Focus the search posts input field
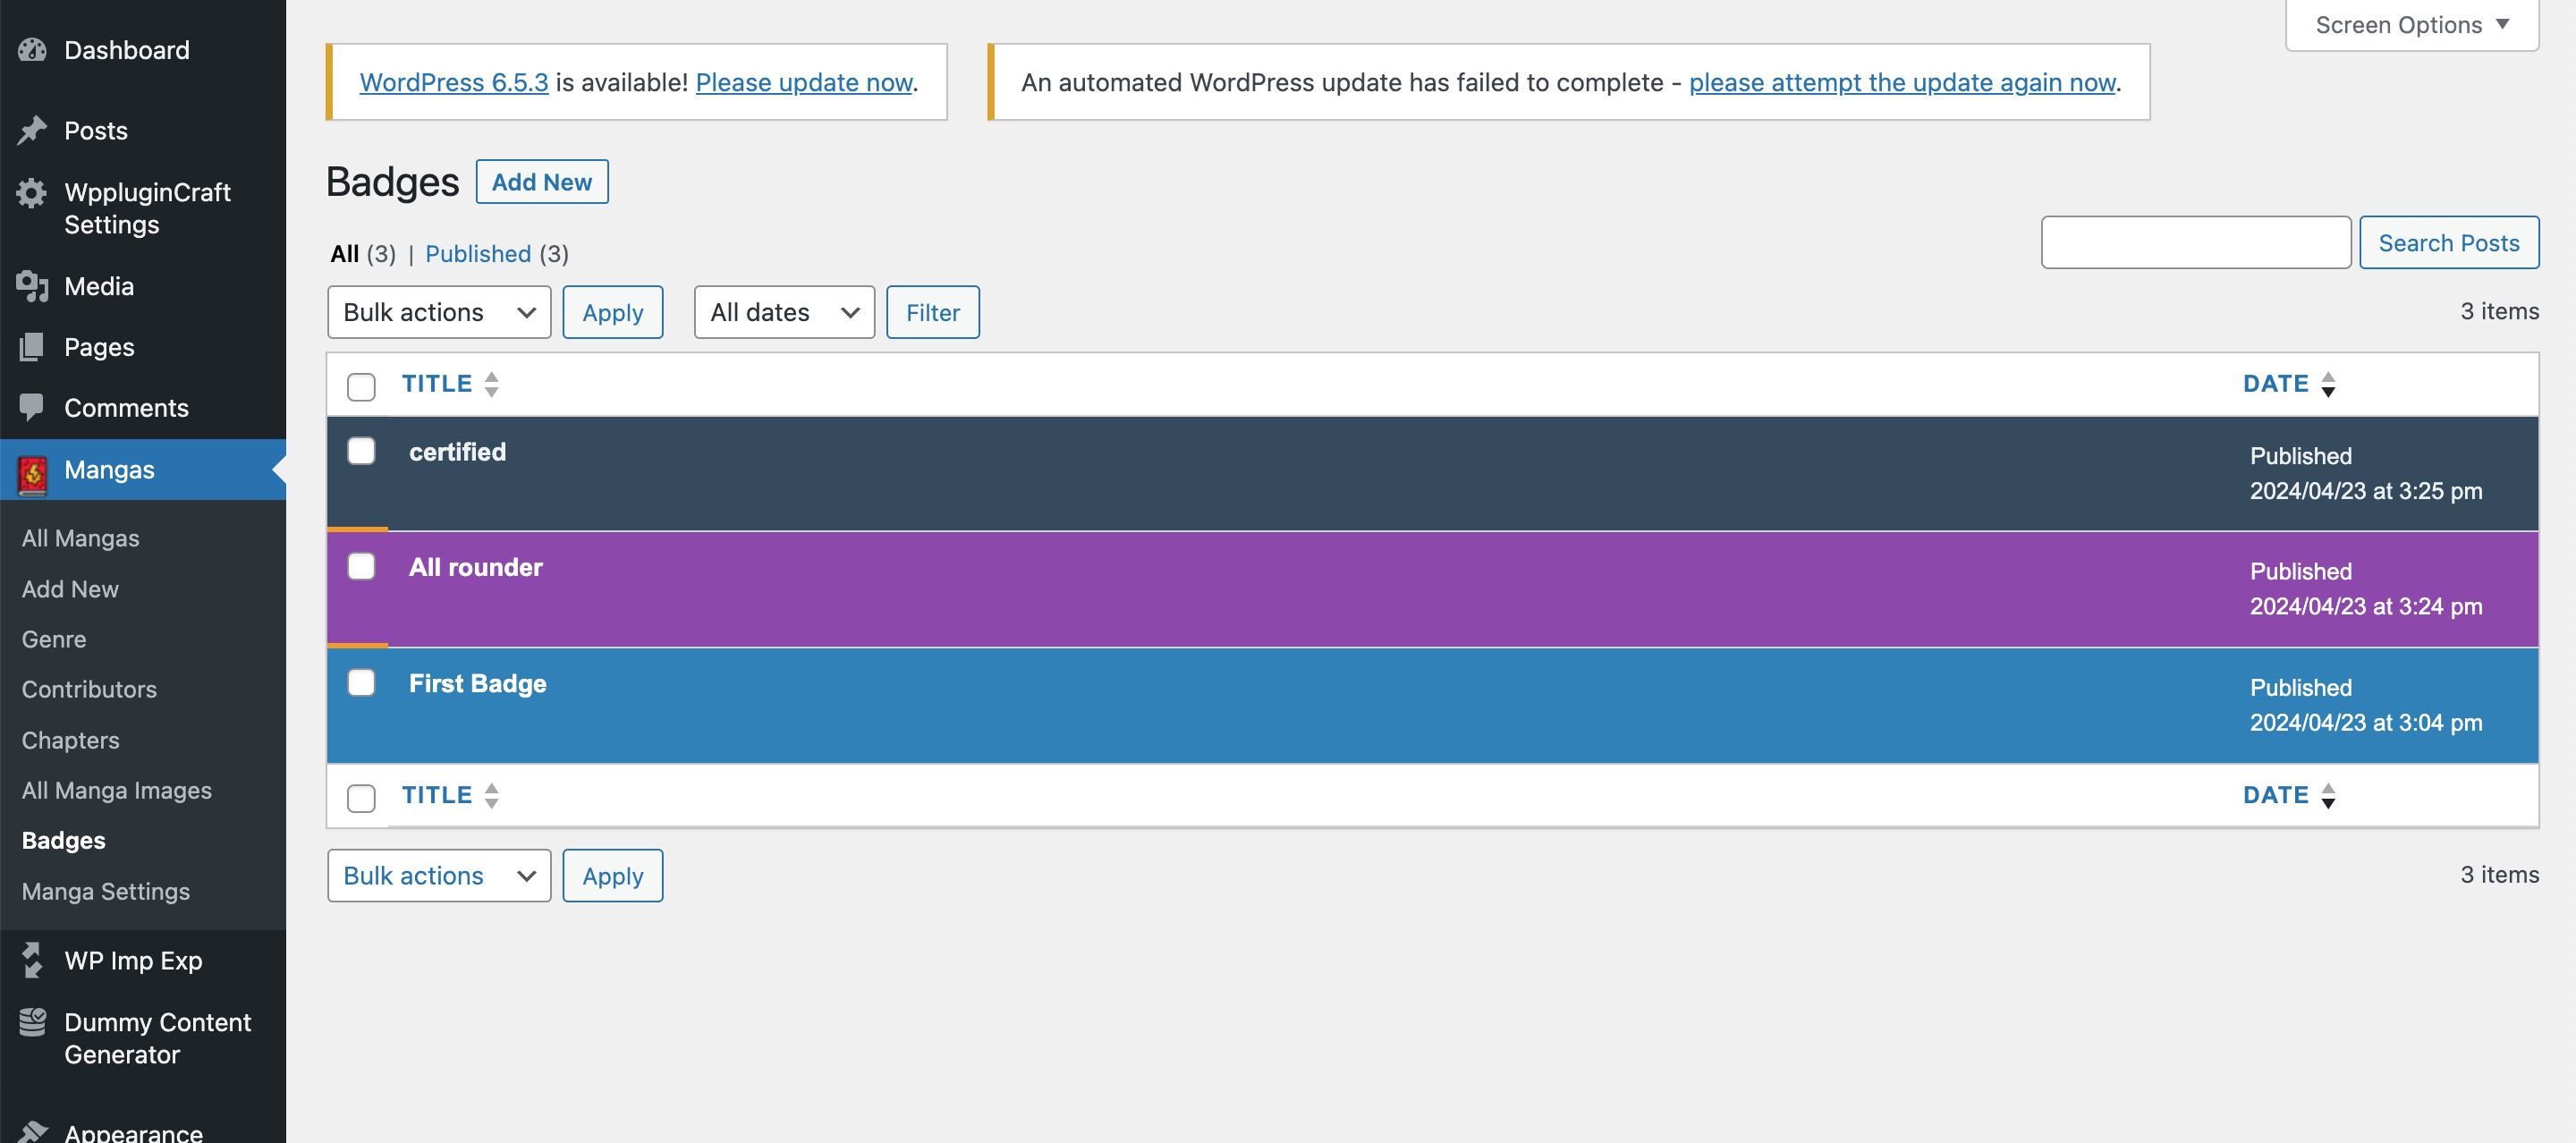2576x1143 pixels. click(2196, 242)
